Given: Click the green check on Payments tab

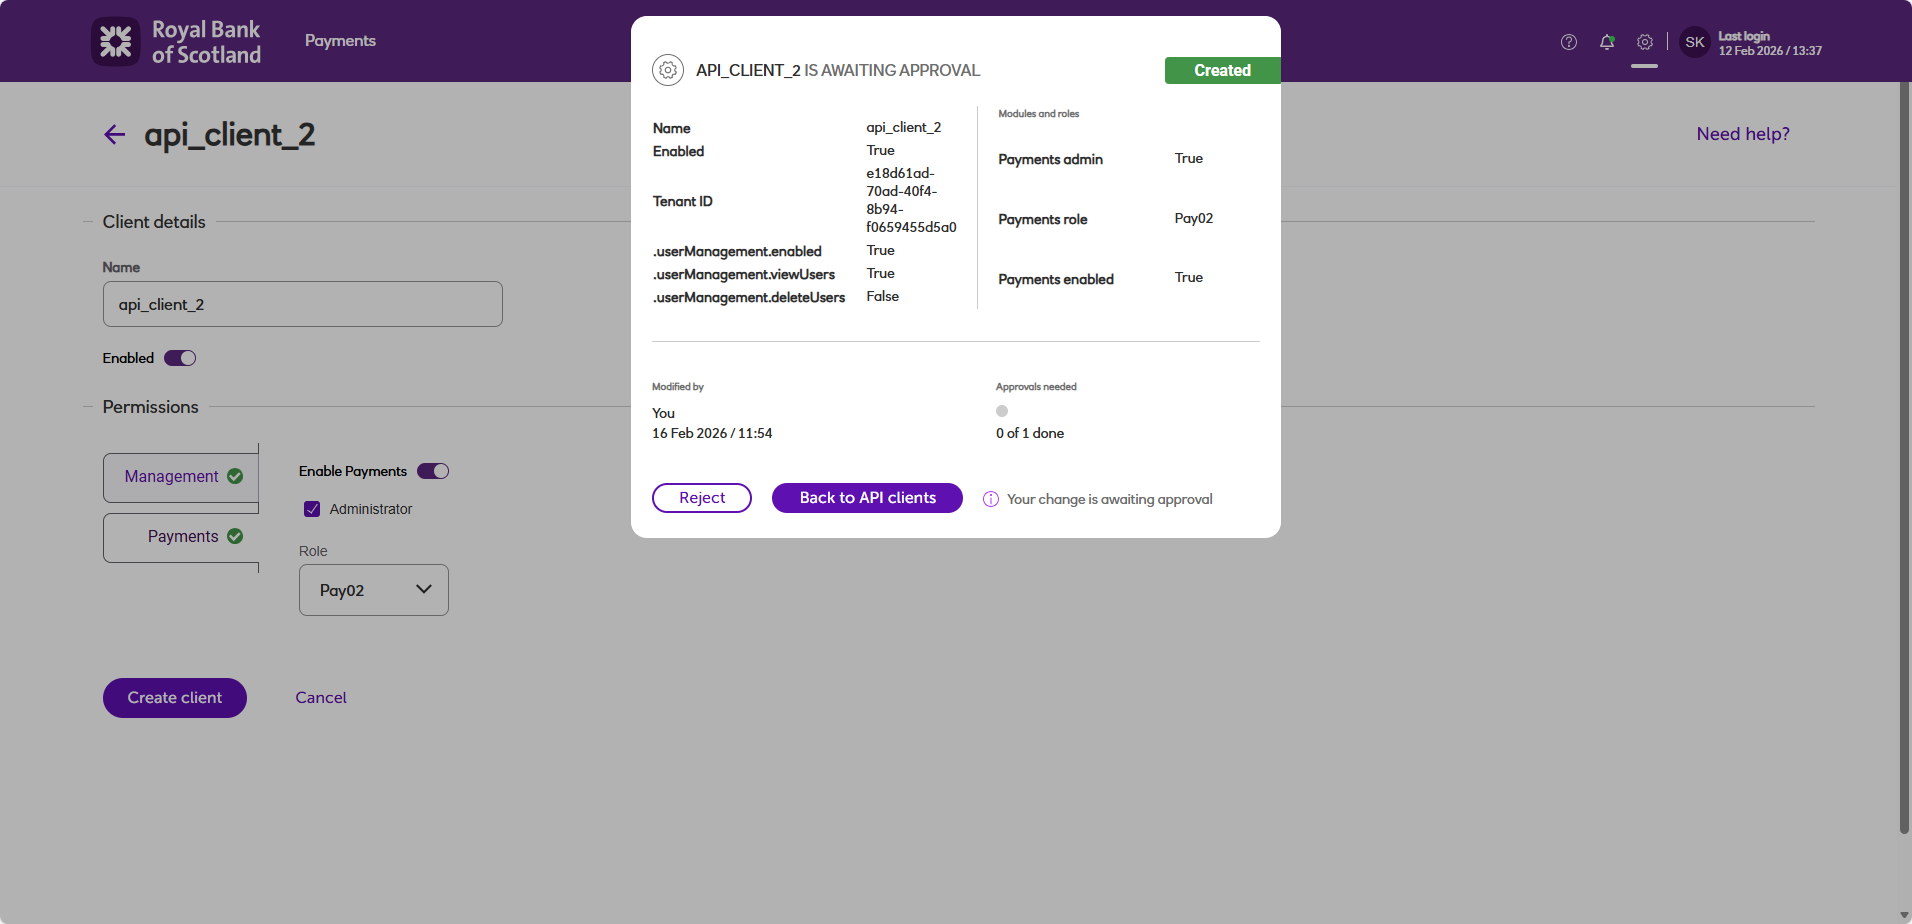Looking at the screenshot, I should point(235,536).
